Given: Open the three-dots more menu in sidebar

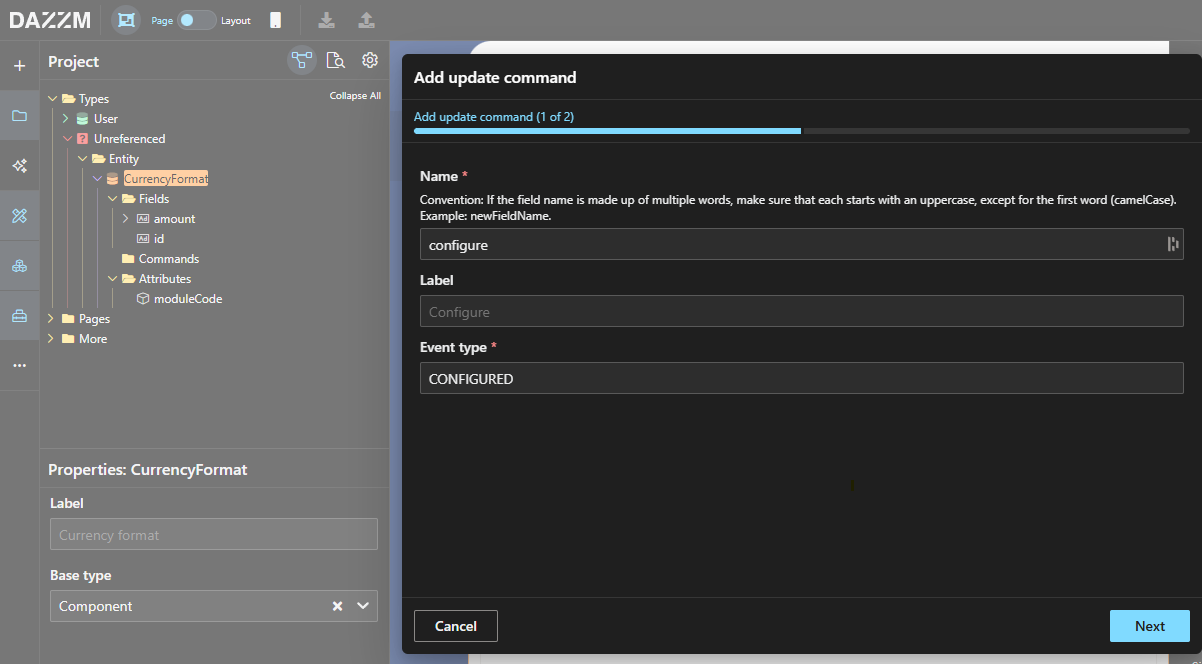Looking at the screenshot, I should click(x=19, y=366).
